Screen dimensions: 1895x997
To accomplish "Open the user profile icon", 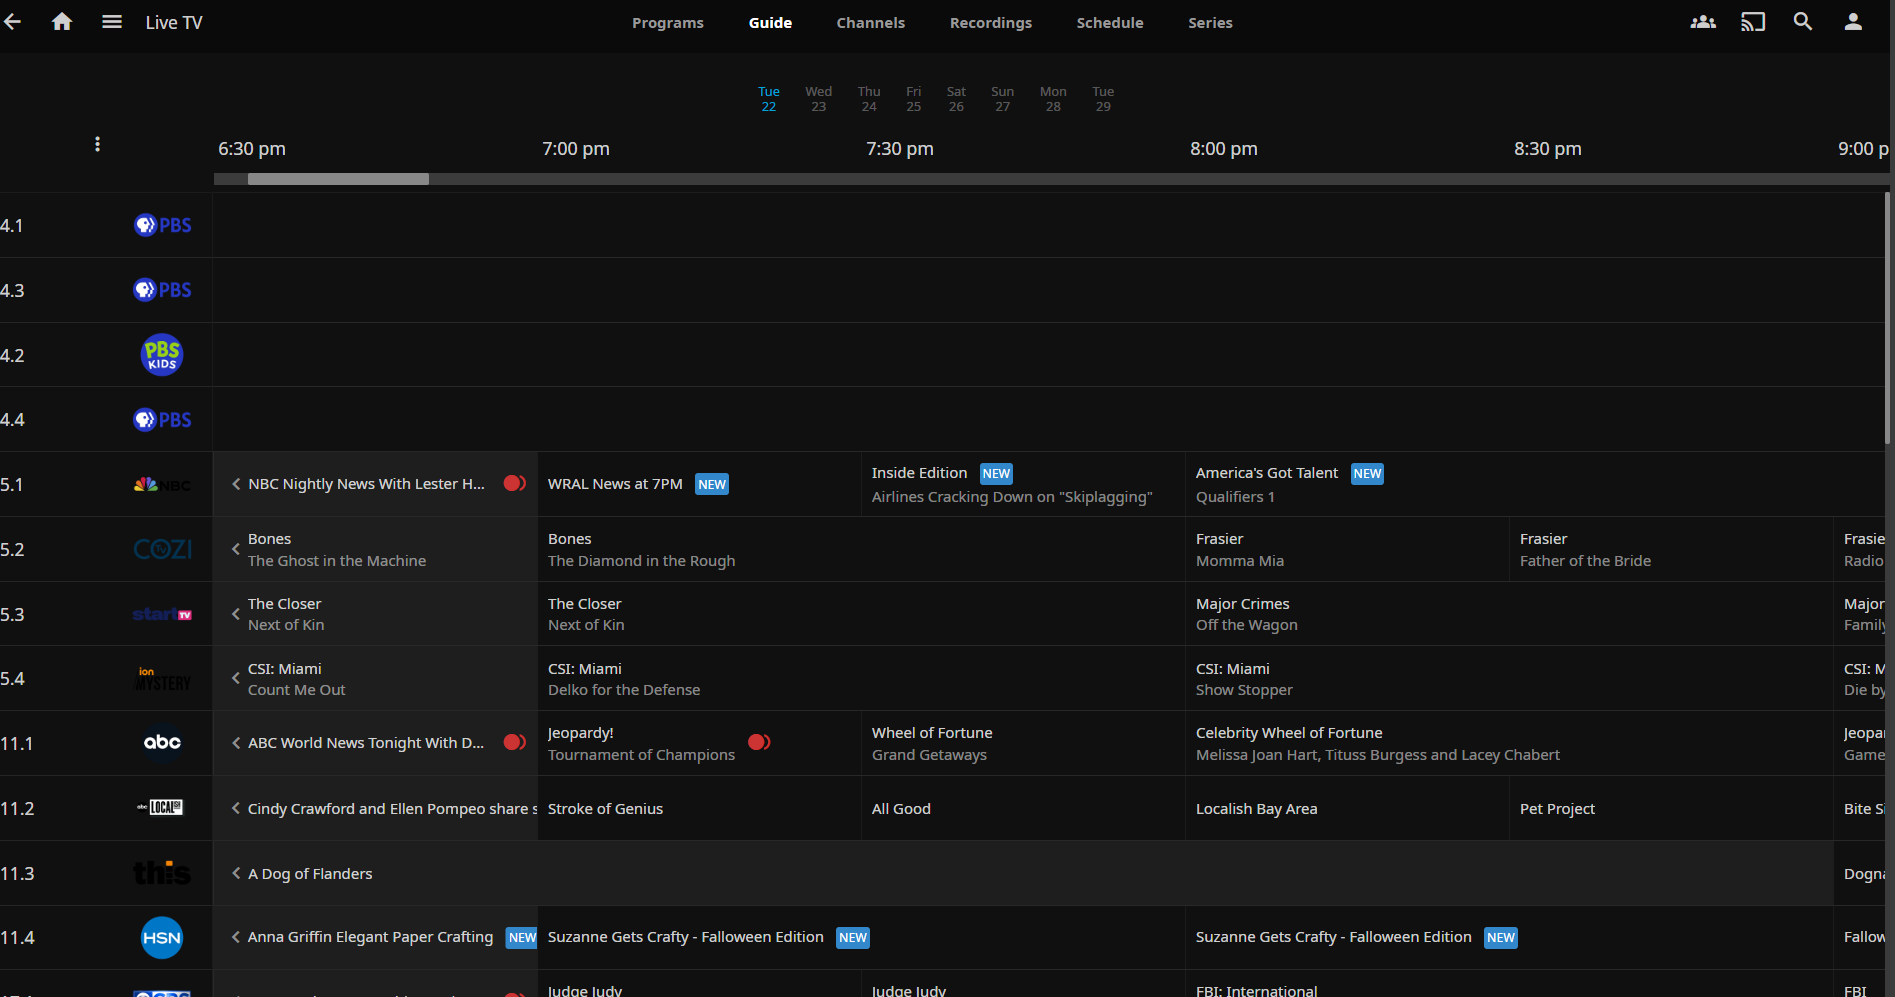I will coord(1852,22).
